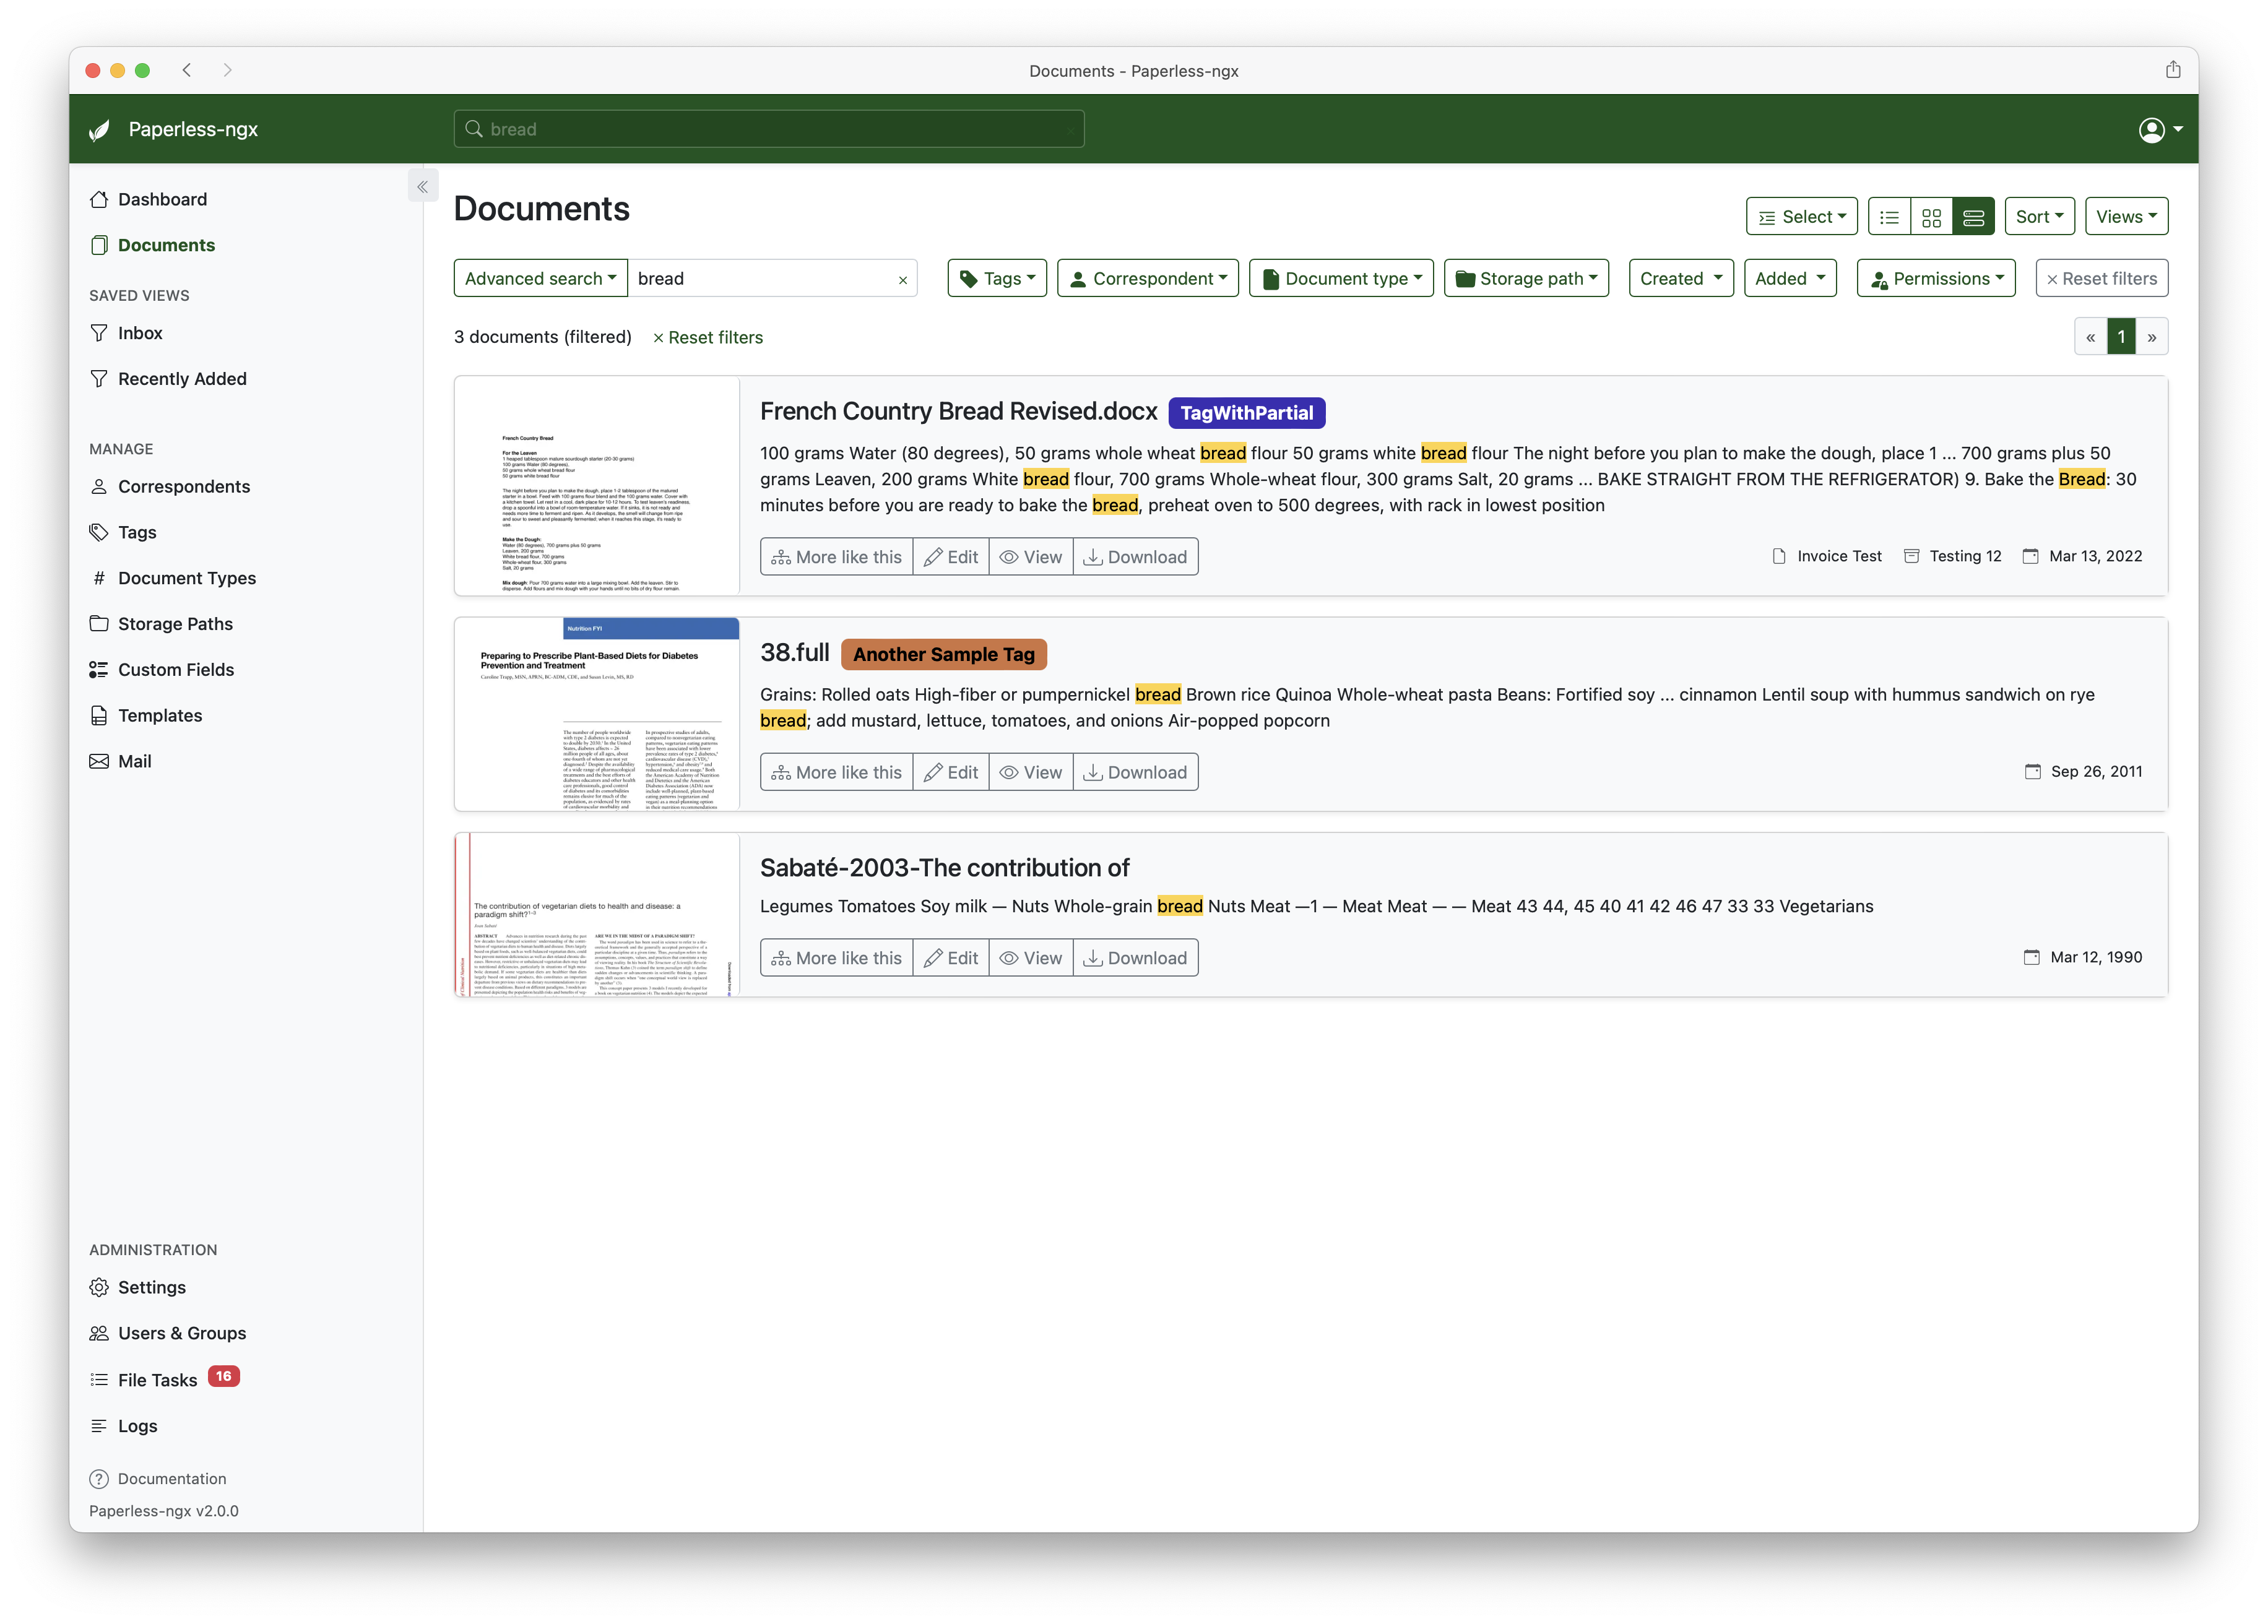Click the TagWithPartial tag badge
This screenshot has width=2268, height=1624.
(1246, 413)
